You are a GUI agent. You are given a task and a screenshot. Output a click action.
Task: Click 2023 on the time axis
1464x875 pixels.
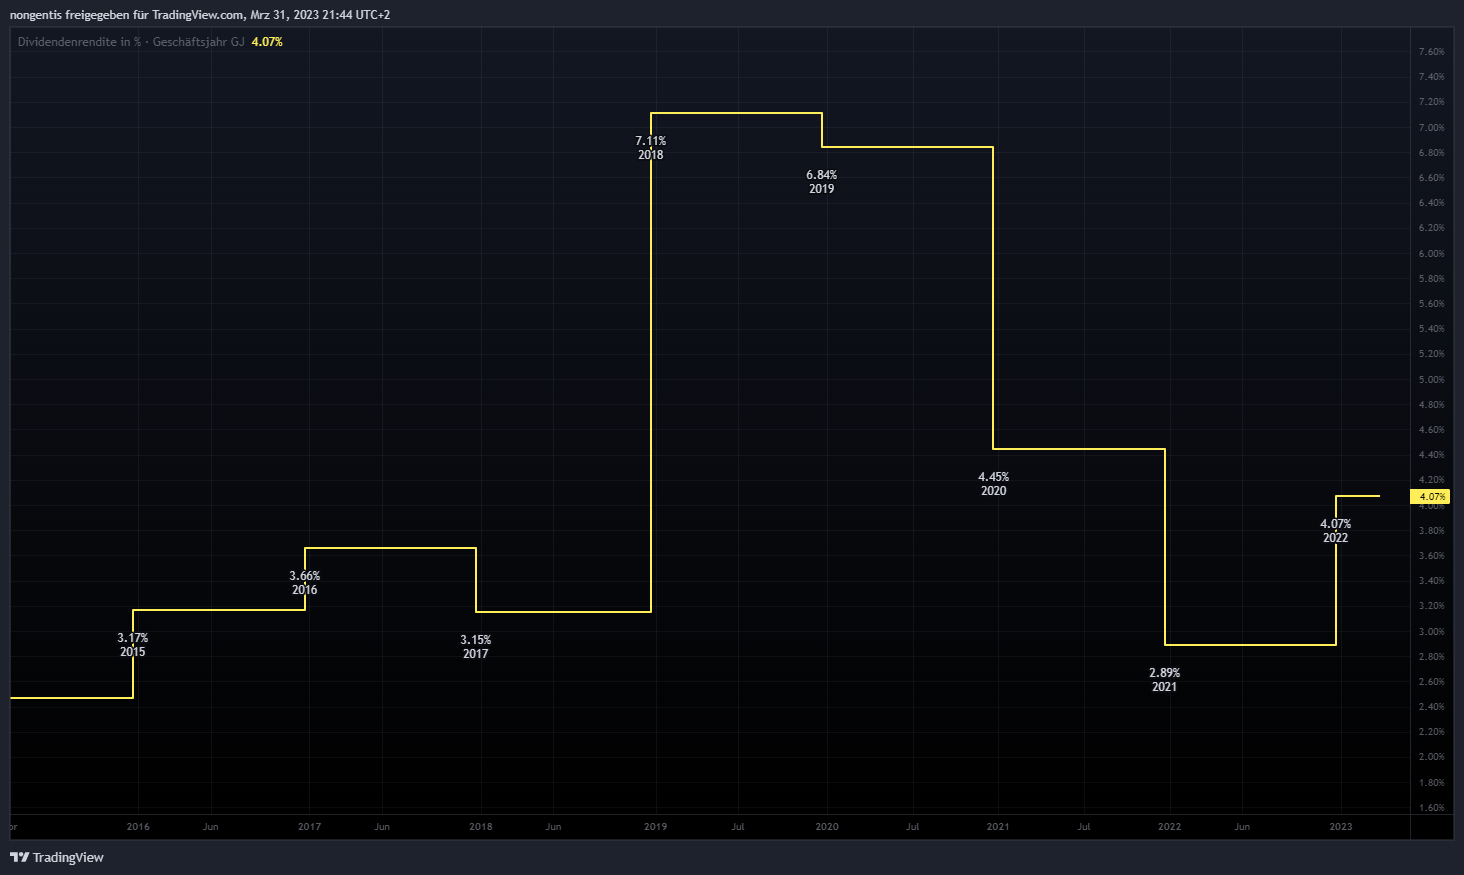point(1341,827)
